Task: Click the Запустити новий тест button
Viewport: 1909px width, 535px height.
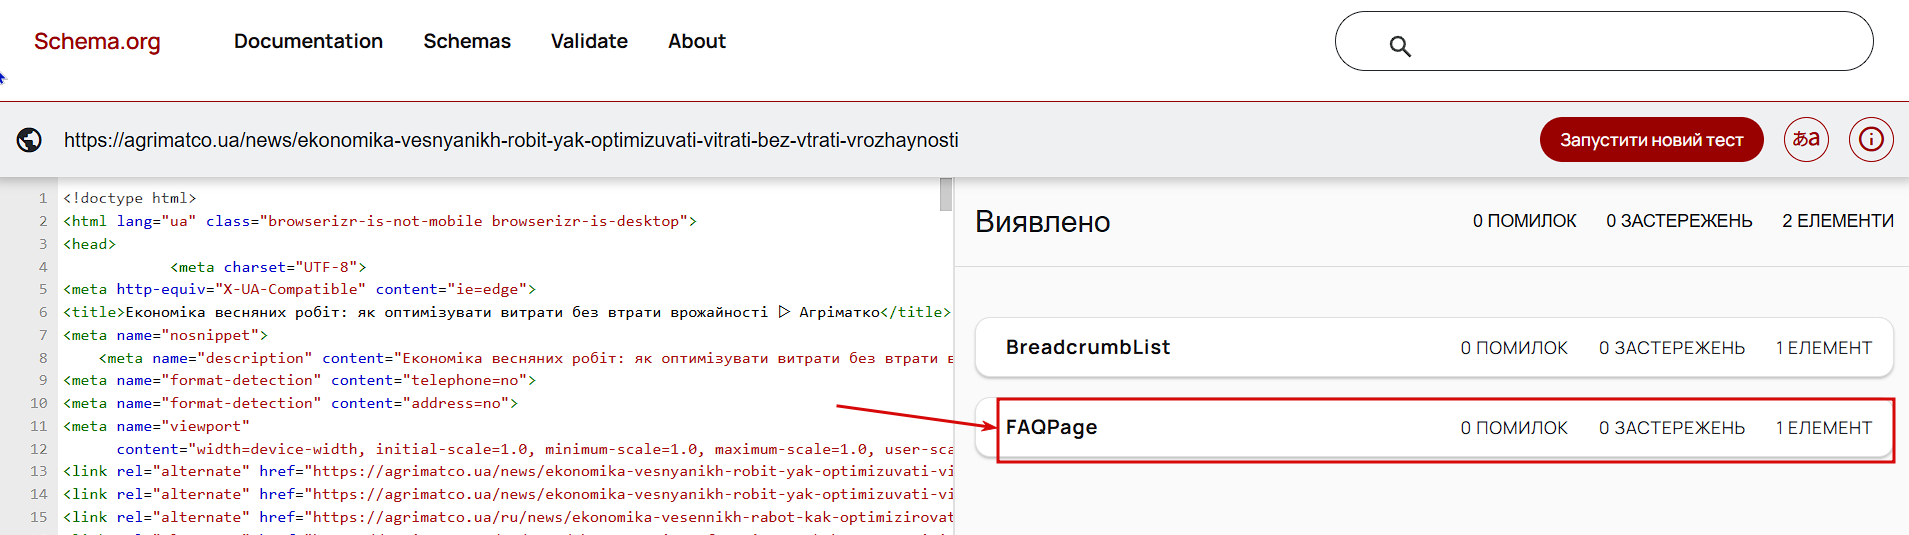Action: (x=1651, y=140)
